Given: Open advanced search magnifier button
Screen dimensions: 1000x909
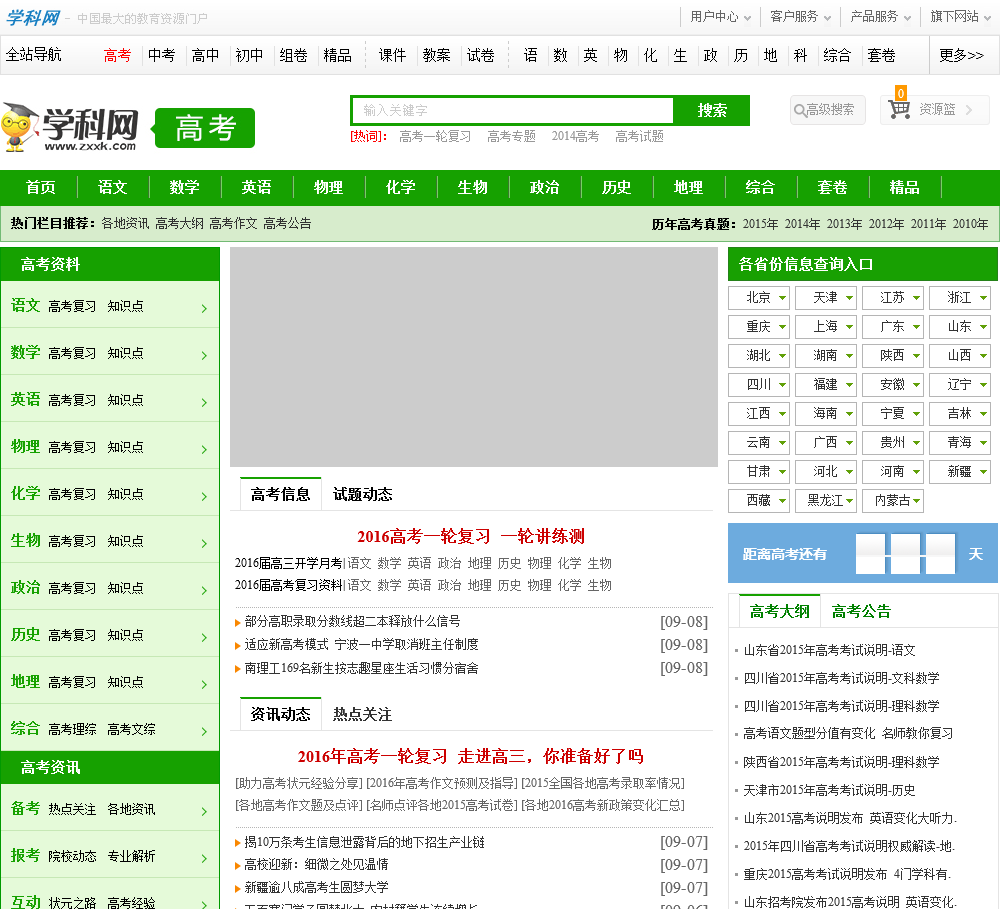Looking at the screenshot, I should 827,110.
